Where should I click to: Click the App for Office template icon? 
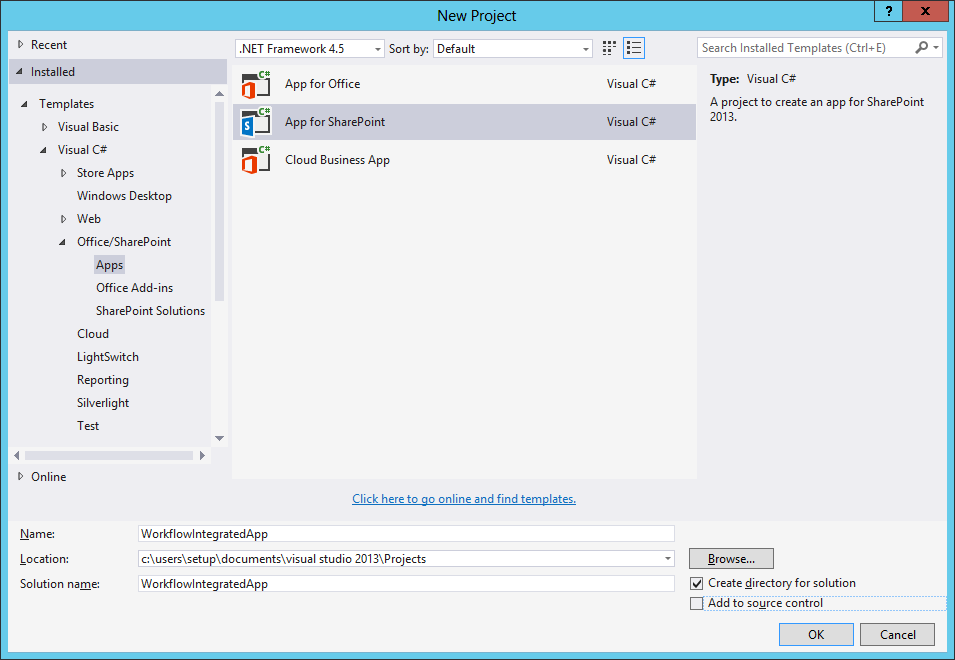tap(256, 84)
